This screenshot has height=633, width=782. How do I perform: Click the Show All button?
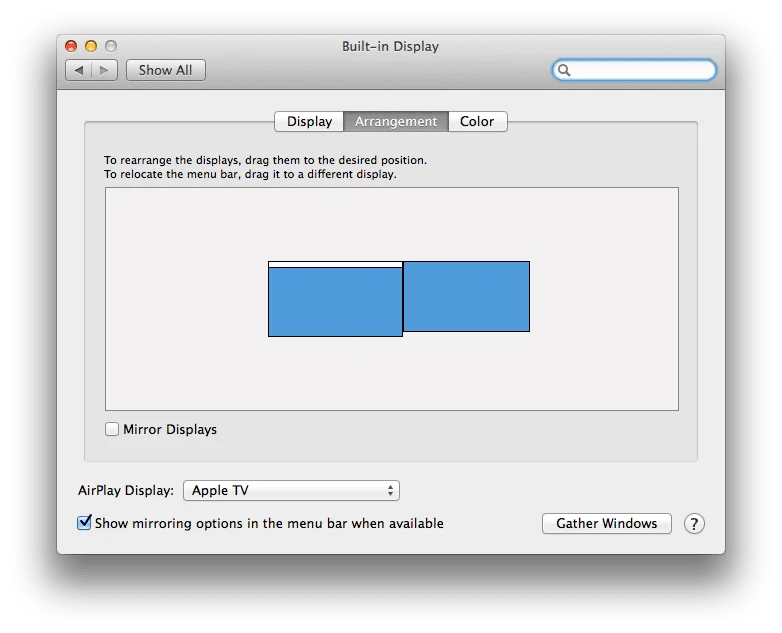[x=165, y=70]
